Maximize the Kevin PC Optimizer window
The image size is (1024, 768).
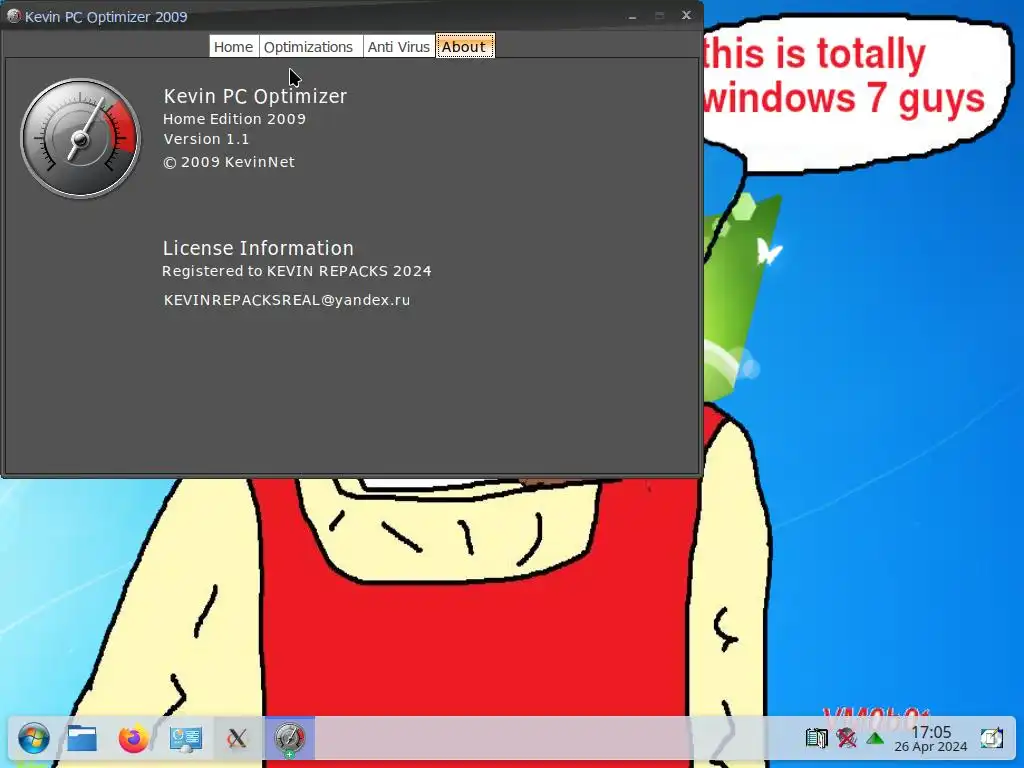point(660,16)
